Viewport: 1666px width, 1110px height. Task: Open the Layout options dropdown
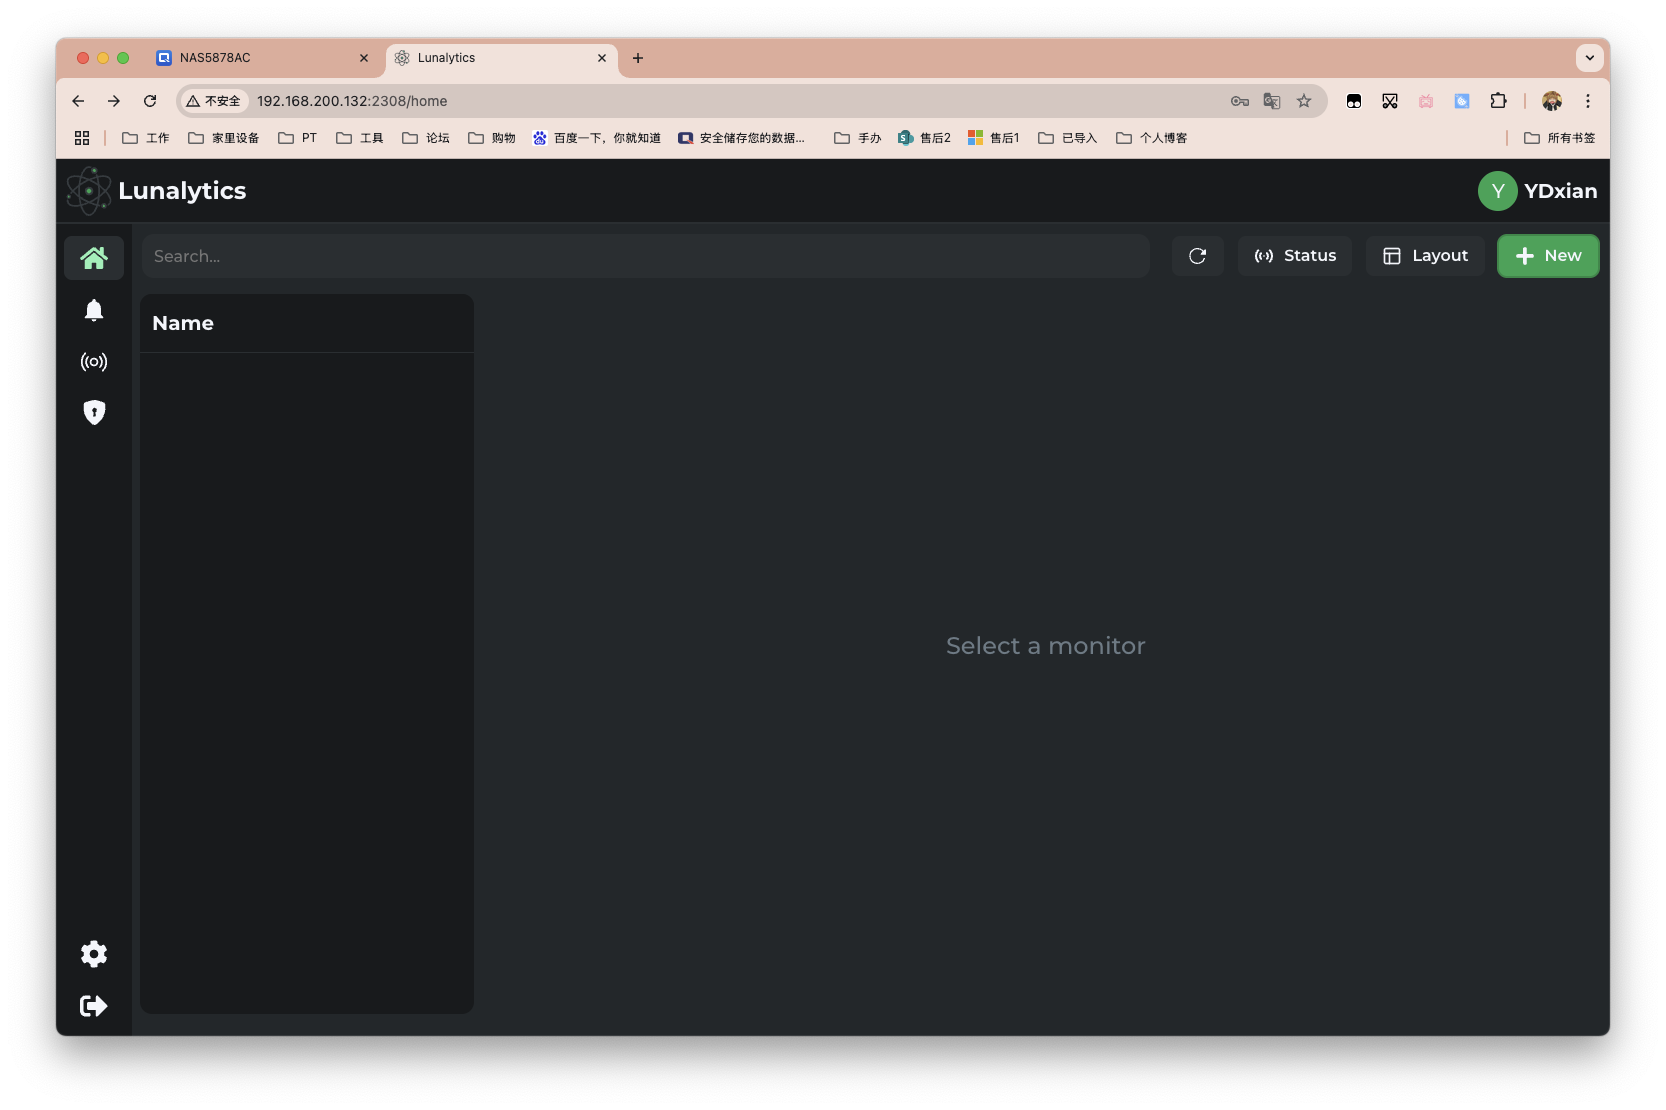tap(1425, 256)
